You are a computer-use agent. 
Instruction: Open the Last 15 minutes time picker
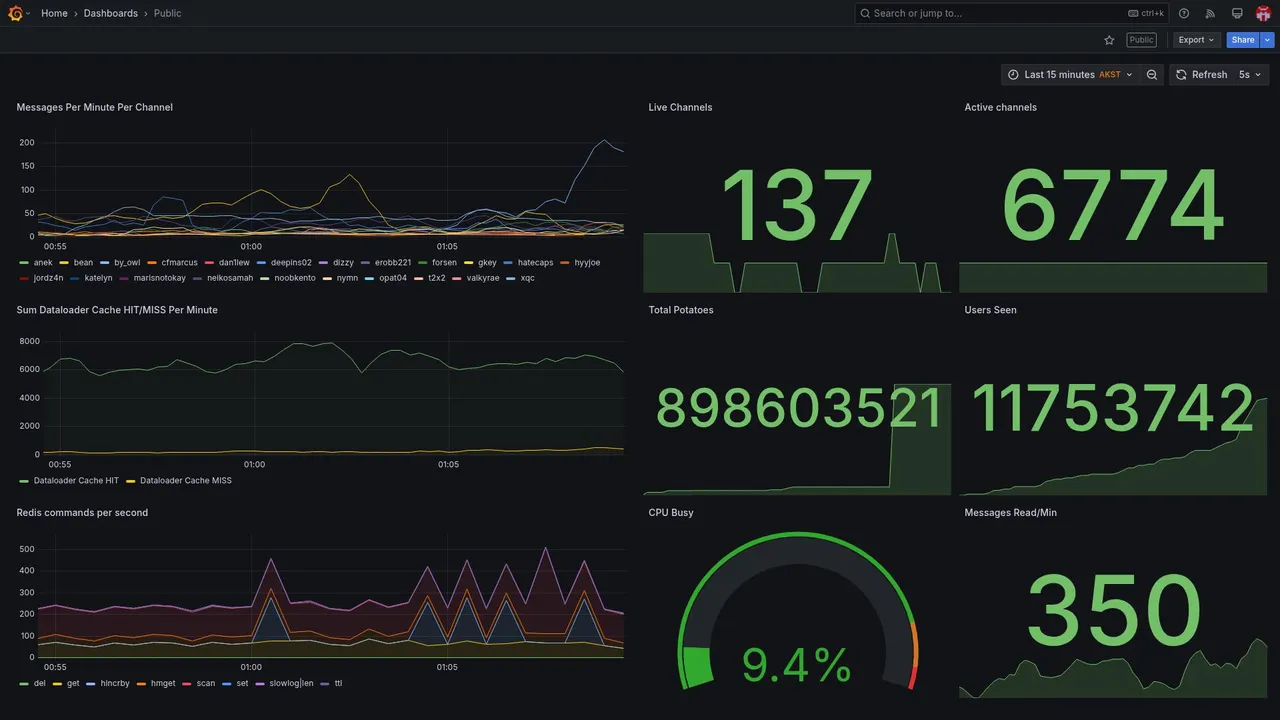[1070, 75]
